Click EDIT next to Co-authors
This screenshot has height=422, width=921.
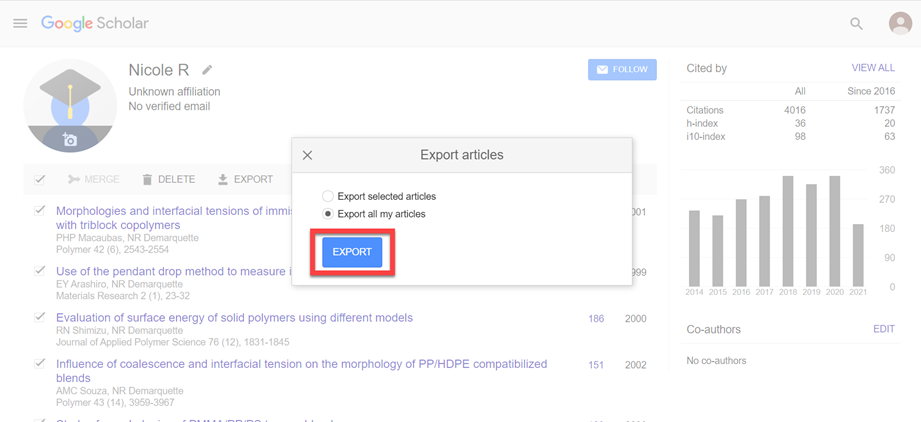883,329
